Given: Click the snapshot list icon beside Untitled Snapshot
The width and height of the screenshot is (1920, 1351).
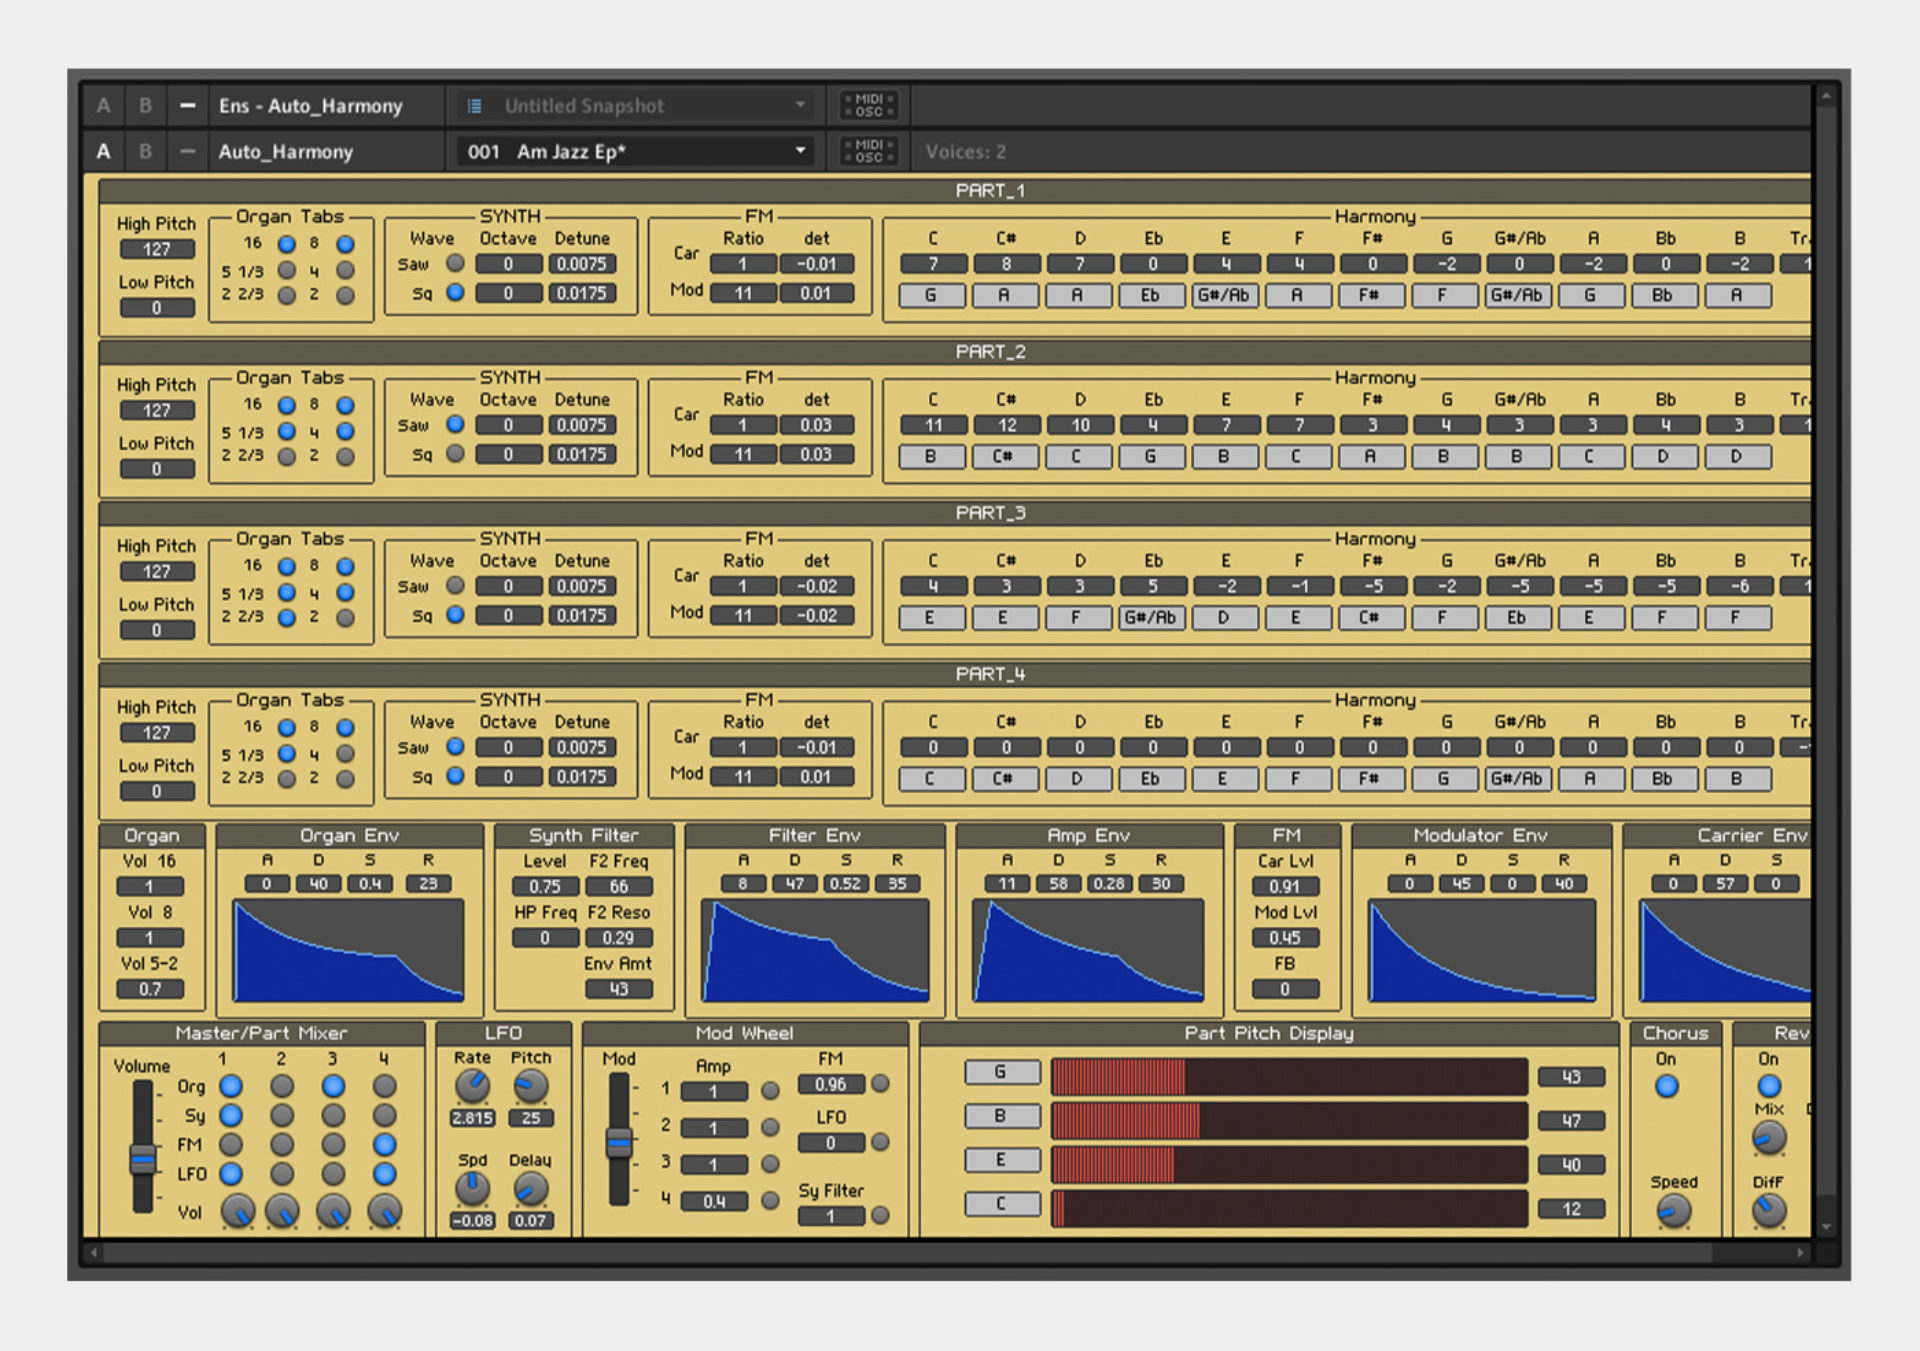Looking at the screenshot, I should tap(474, 105).
